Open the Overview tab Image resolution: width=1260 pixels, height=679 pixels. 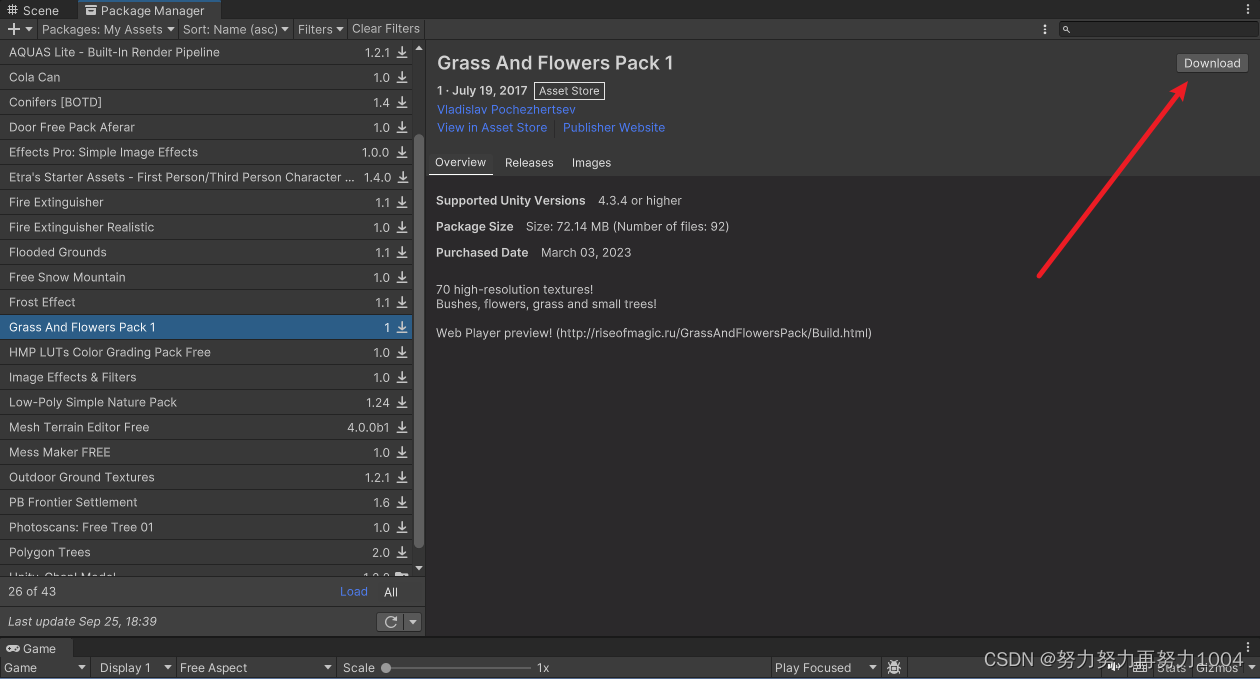tap(461, 162)
